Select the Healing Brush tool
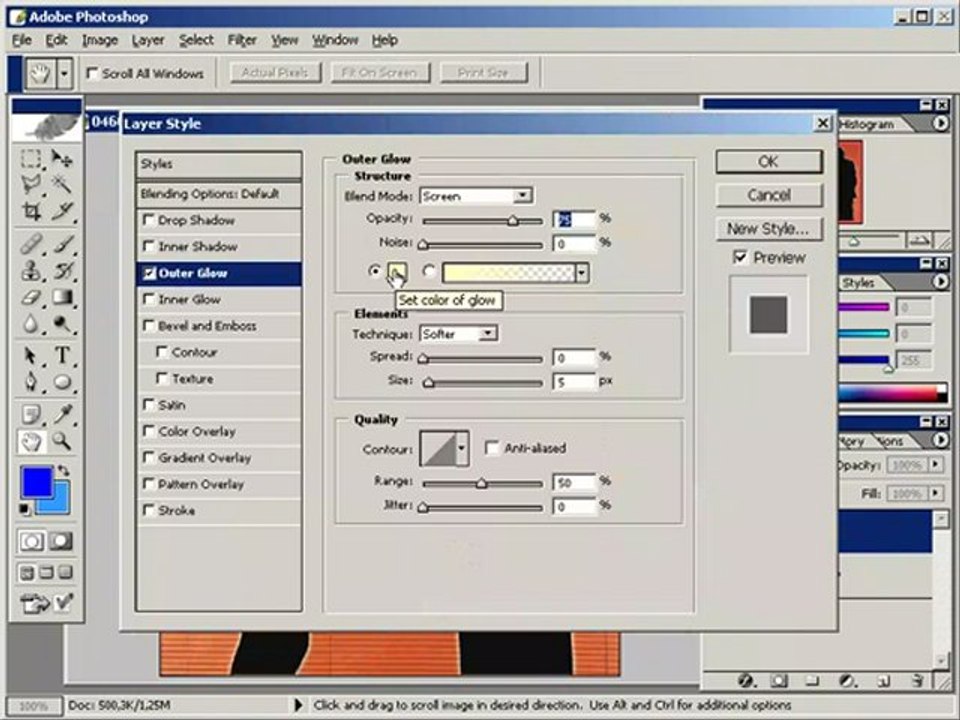 coord(31,244)
